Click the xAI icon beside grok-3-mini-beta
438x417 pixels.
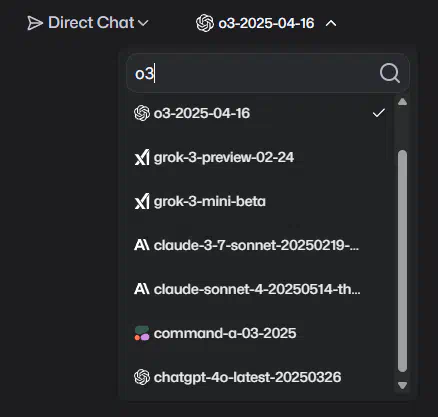pyautogui.click(x=142, y=201)
